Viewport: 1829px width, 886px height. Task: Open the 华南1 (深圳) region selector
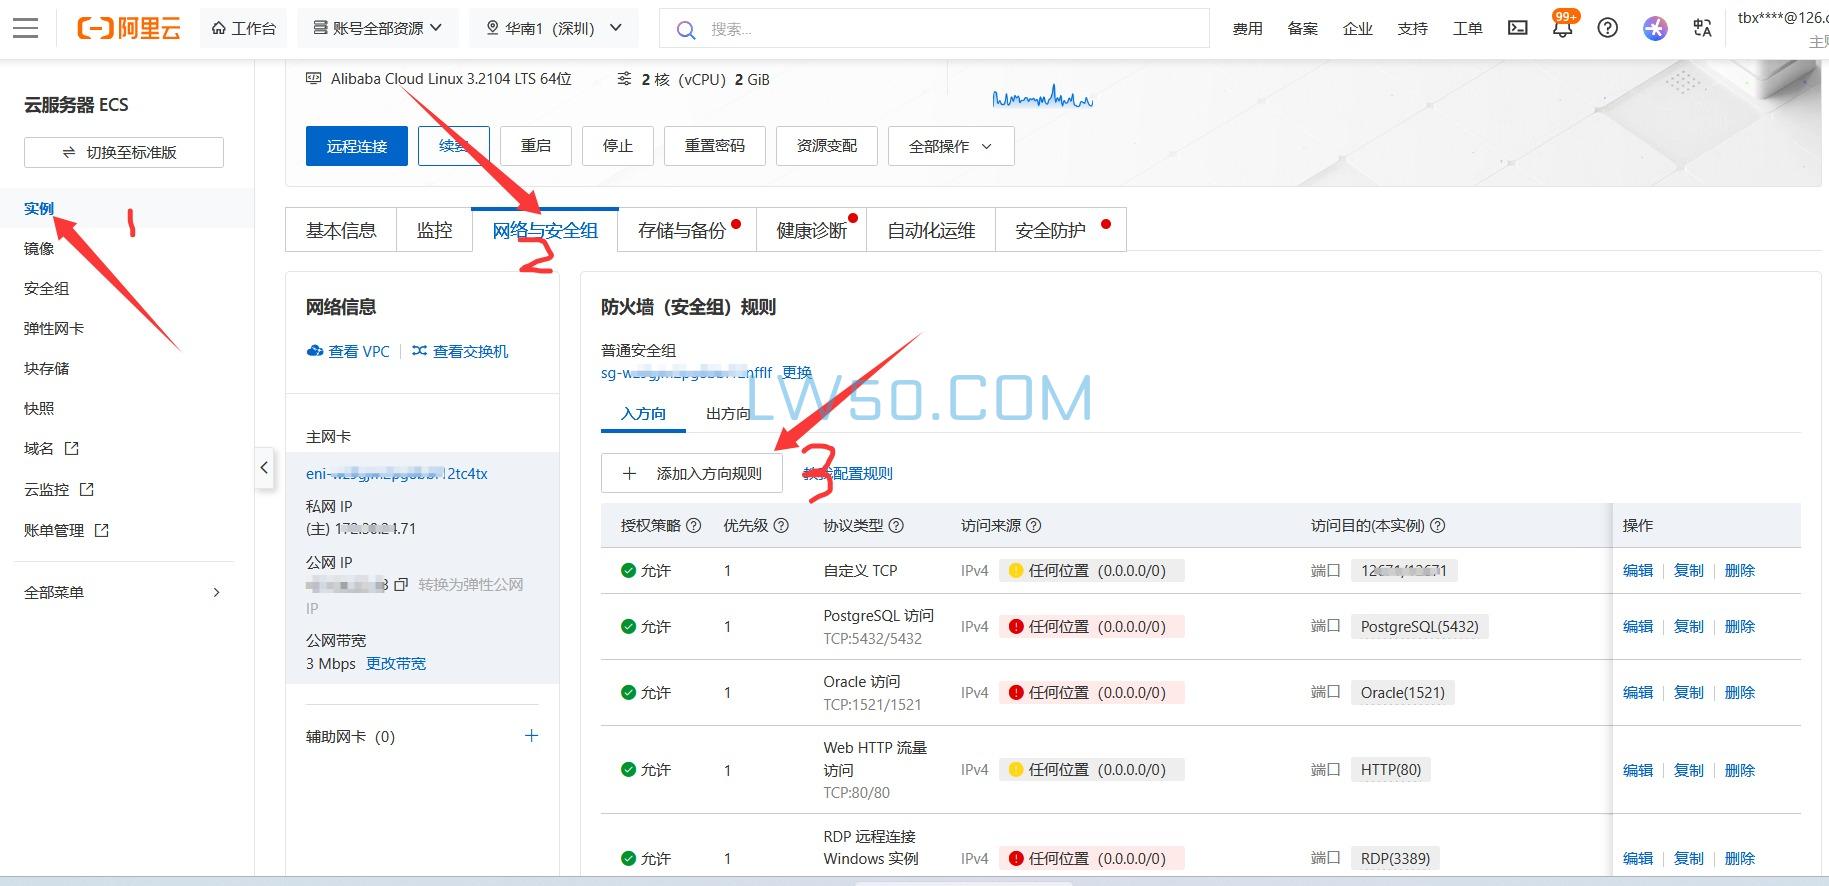(553, 28)
